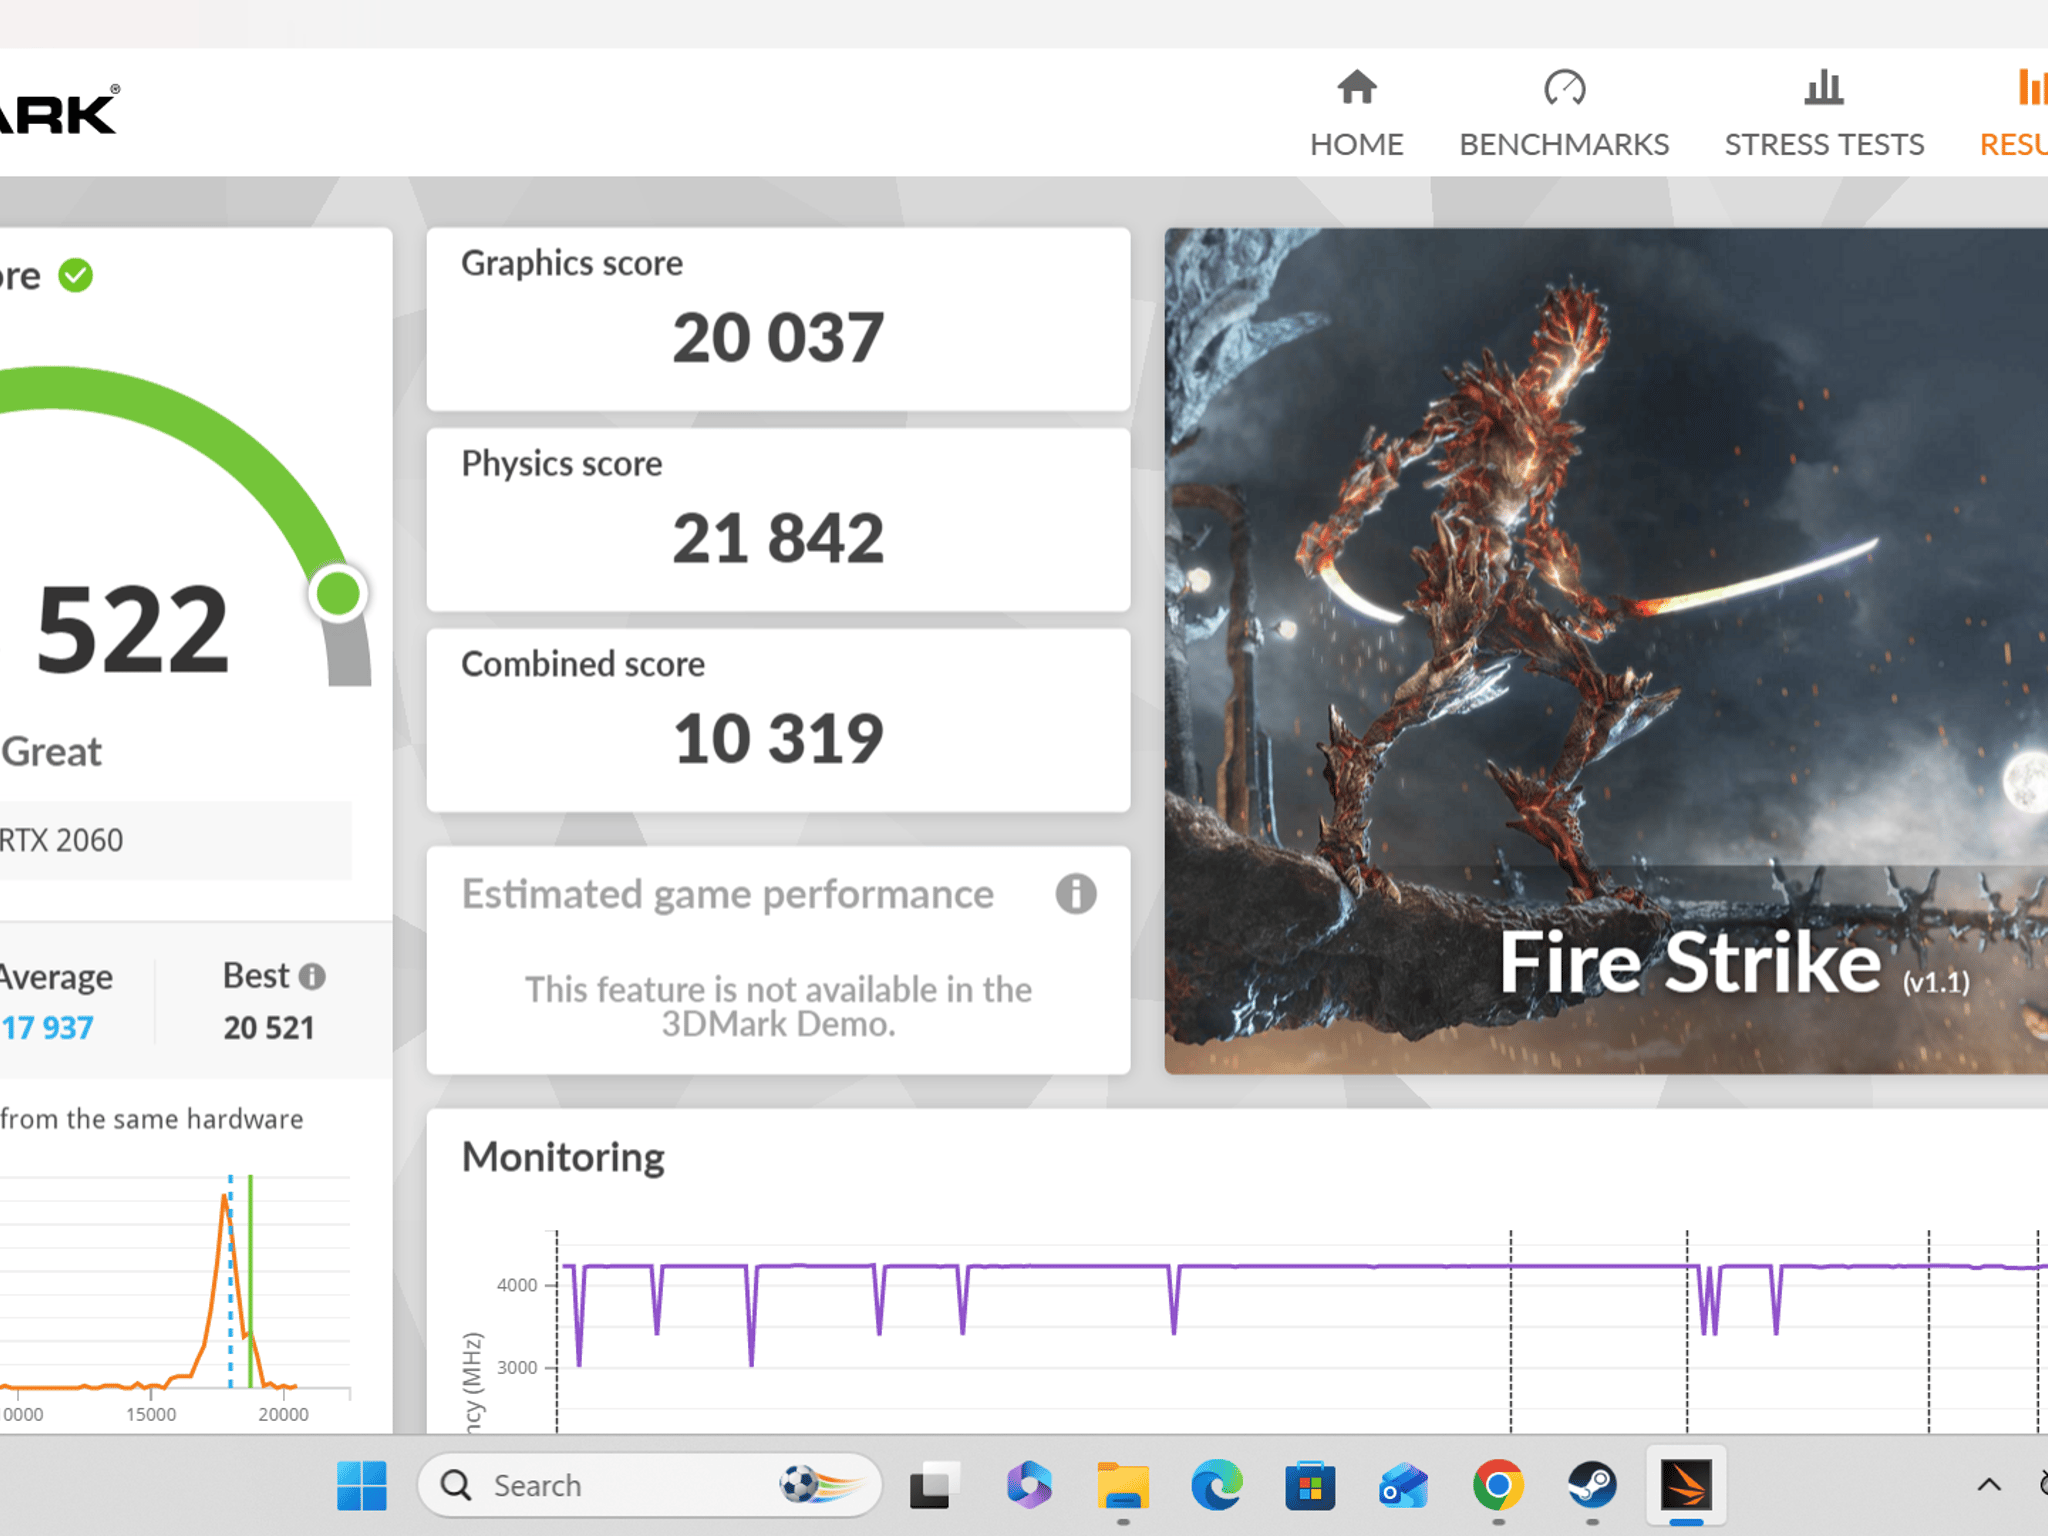Click the Estimated game performance heading
This screenshot has height=1536, width=2048.
click(x=728, y=894)
